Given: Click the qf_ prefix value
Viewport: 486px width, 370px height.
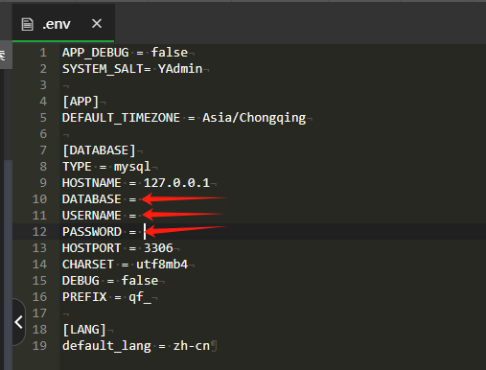Looking at the screenshot, I should point(140,297).
